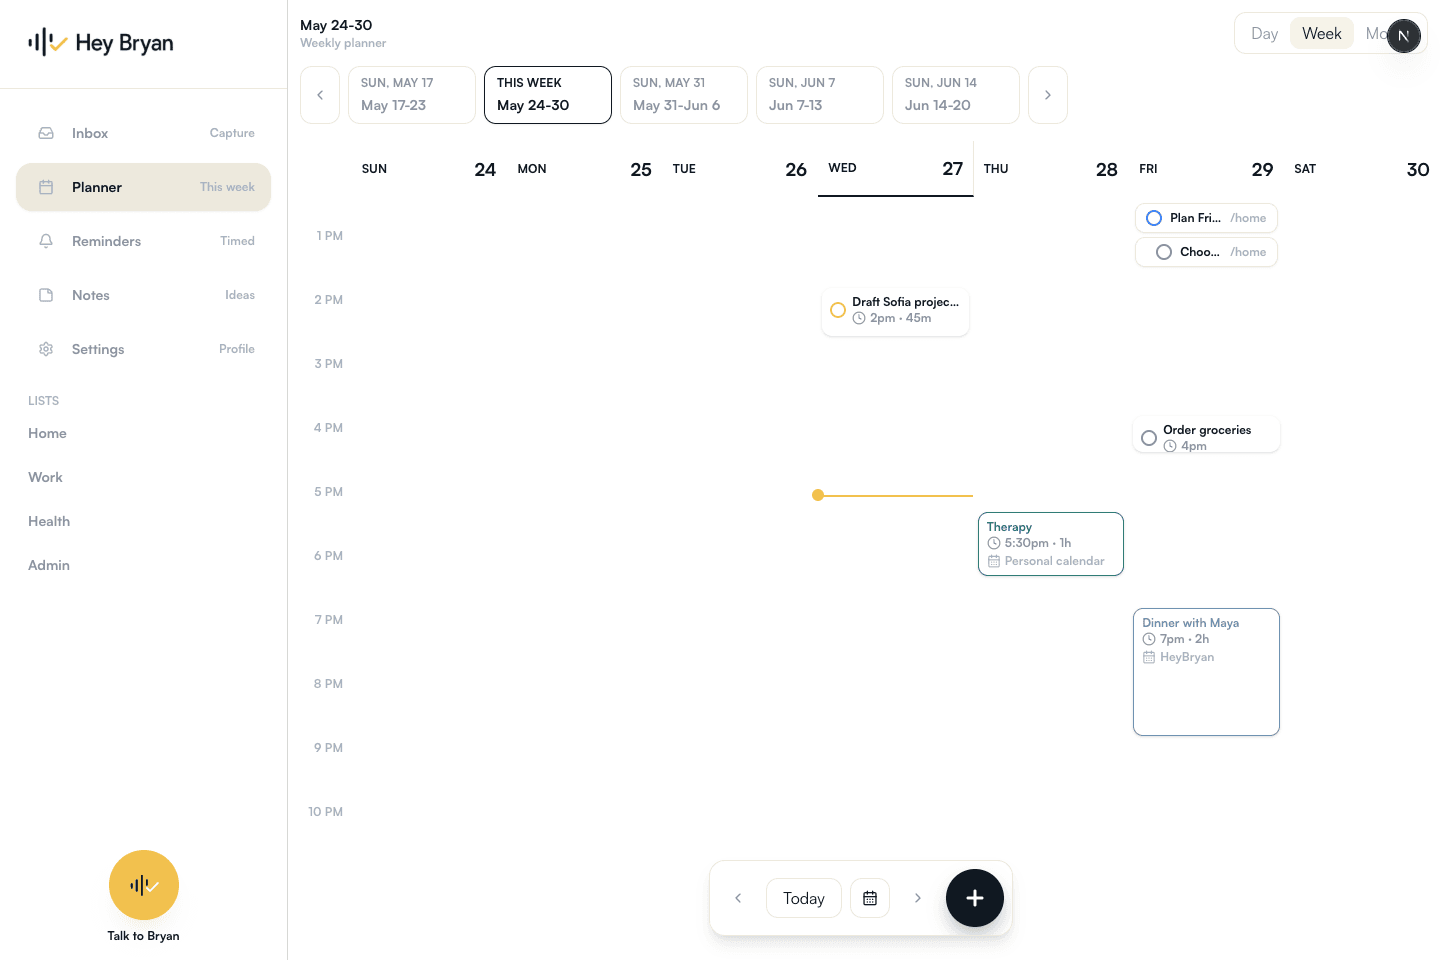Select THIS WEEK May 24-30
1440x960 pixels.
[x=548, y=95]
